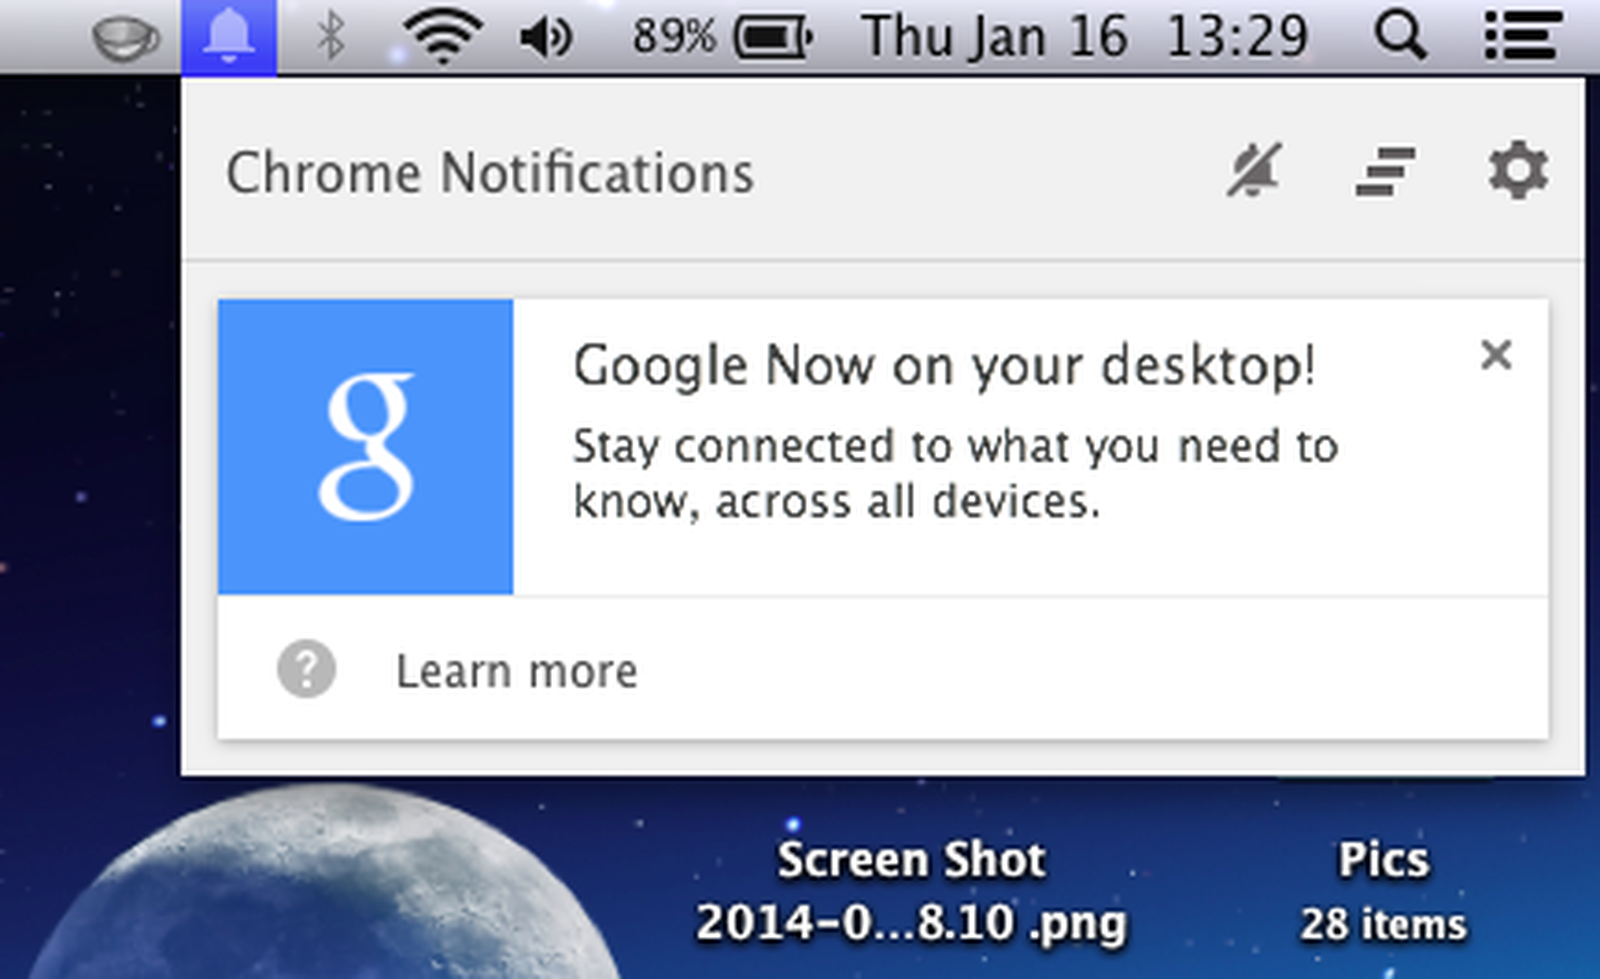The width and height of the screenshot is (1600, 979).
Task: Open Chrome notification settings gear
Action: [1518, 171]
